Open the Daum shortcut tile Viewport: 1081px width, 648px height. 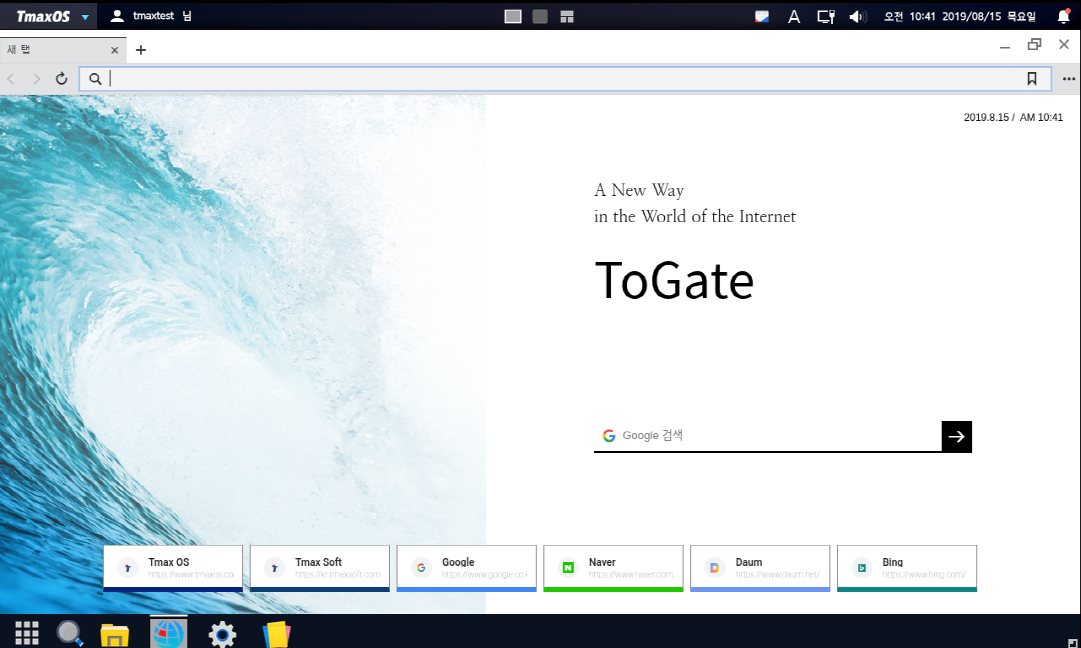coord(760,567)
